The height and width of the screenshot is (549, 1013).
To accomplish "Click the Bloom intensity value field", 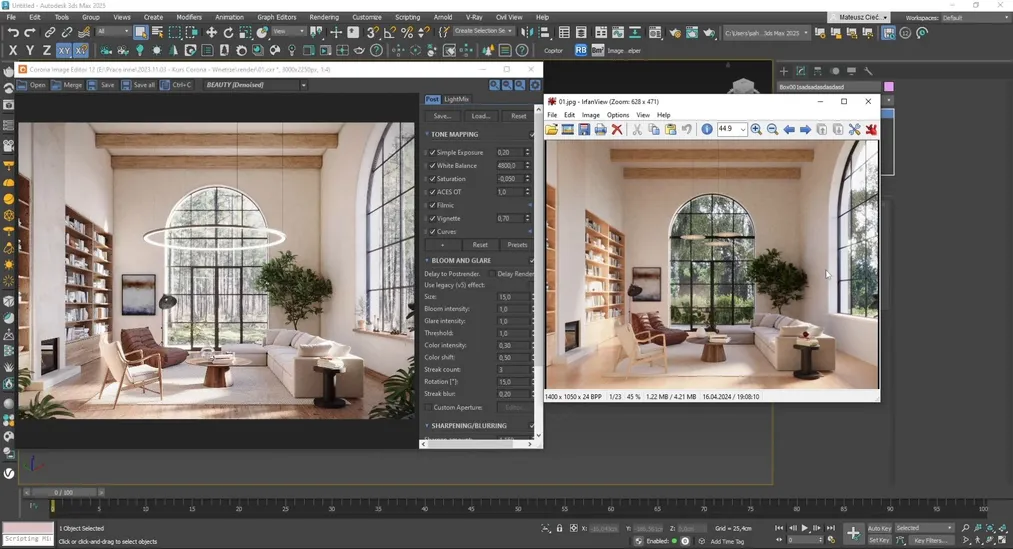I will pyautogui.click(x=510, y=309).
